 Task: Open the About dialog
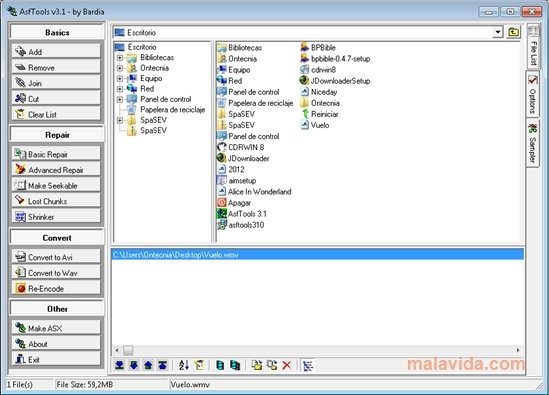tap(56, 344)
